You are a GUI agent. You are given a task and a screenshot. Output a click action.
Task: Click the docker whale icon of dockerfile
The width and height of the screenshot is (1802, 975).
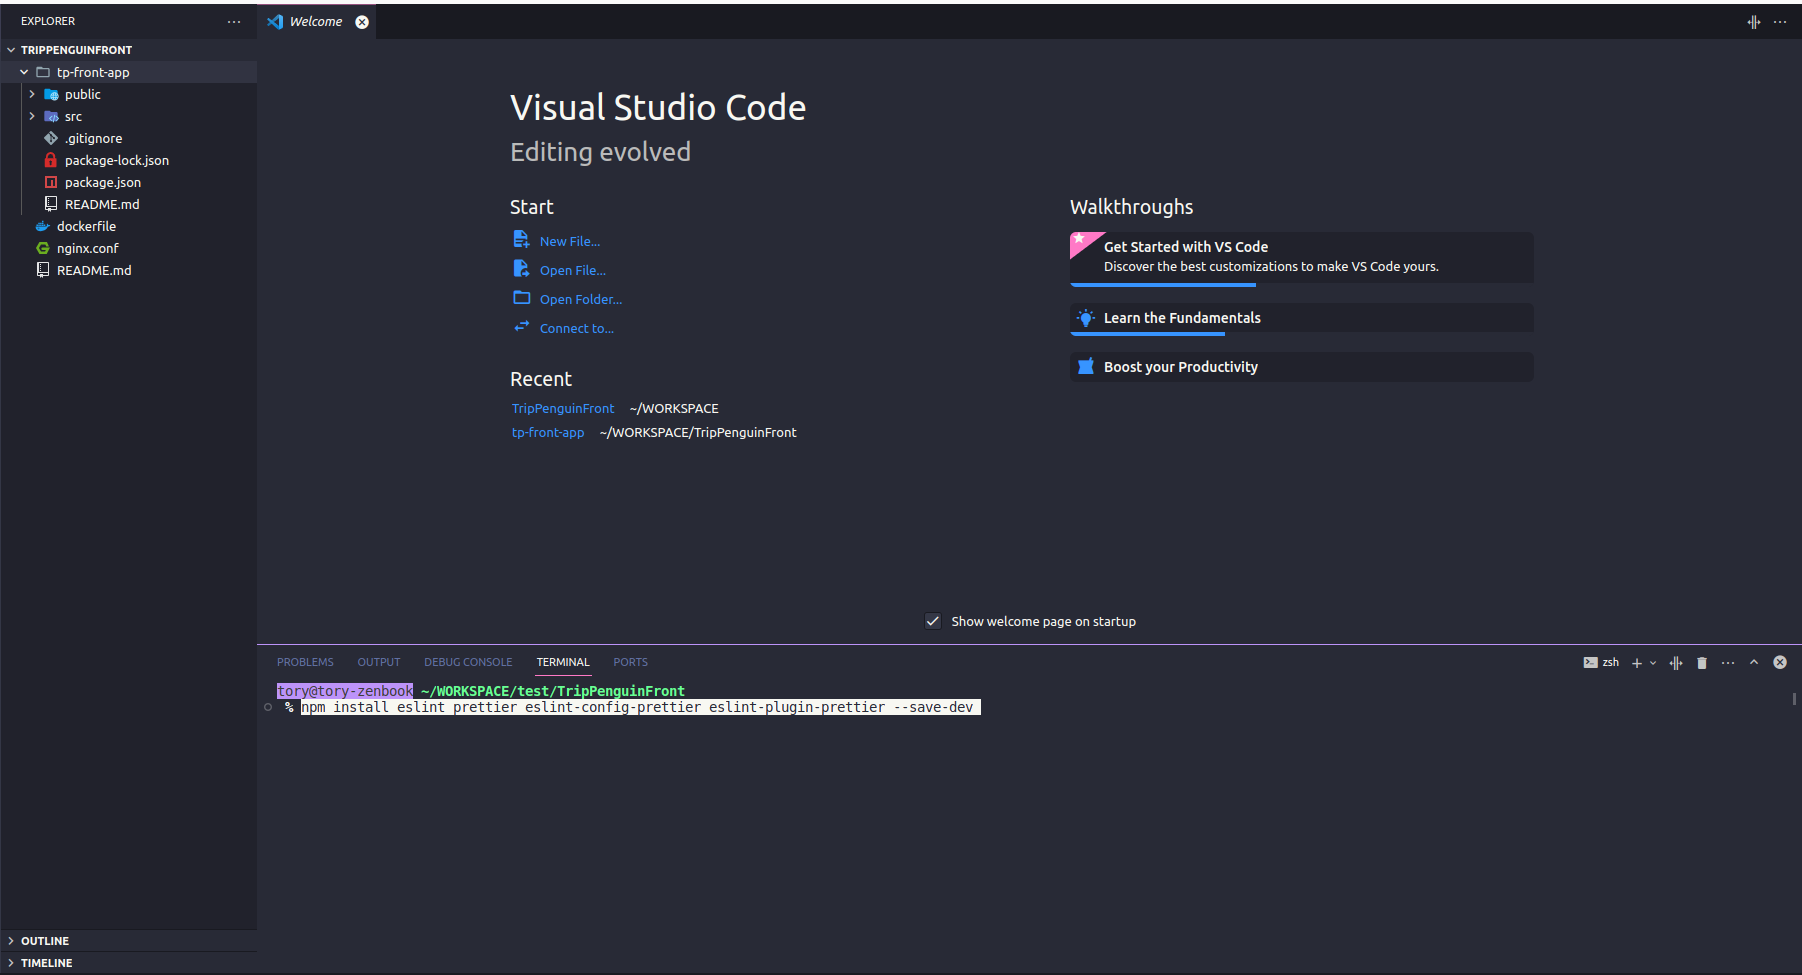click(43, 226)
